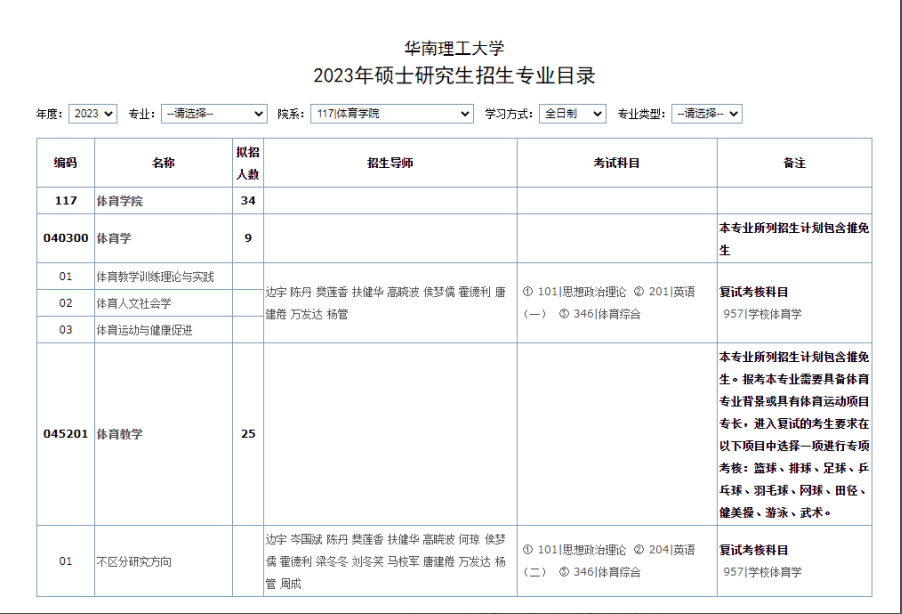
Task: Select direction code 02
Action: point(66,303)
